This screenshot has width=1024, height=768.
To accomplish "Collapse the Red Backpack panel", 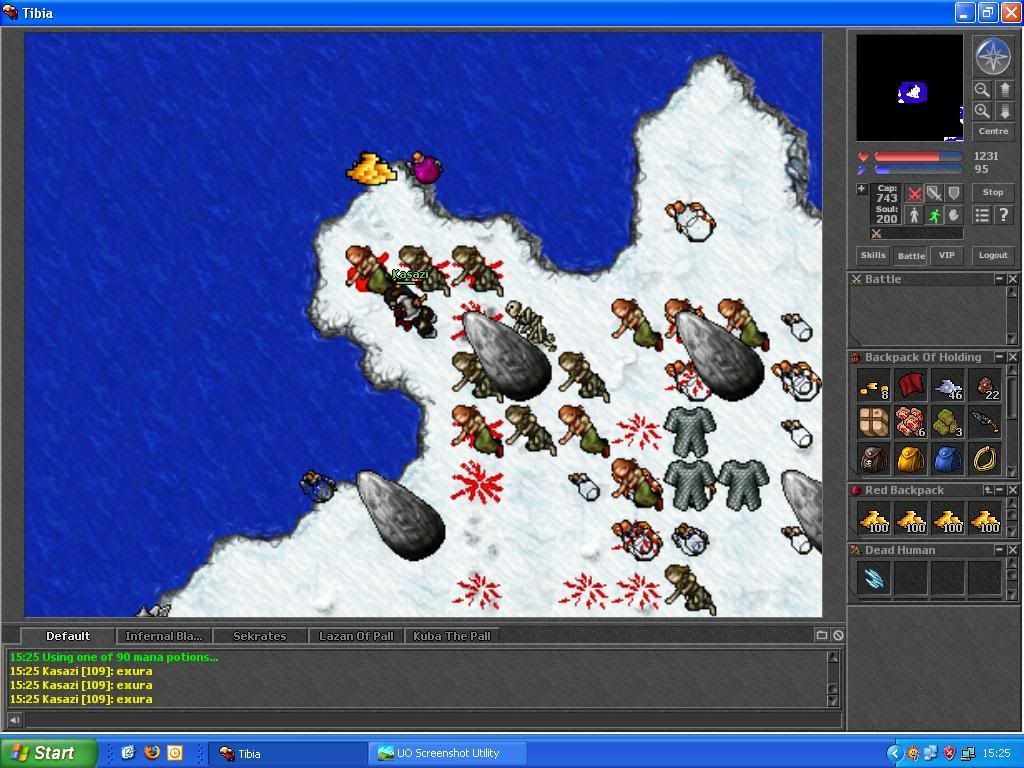I will [1000, 490].
